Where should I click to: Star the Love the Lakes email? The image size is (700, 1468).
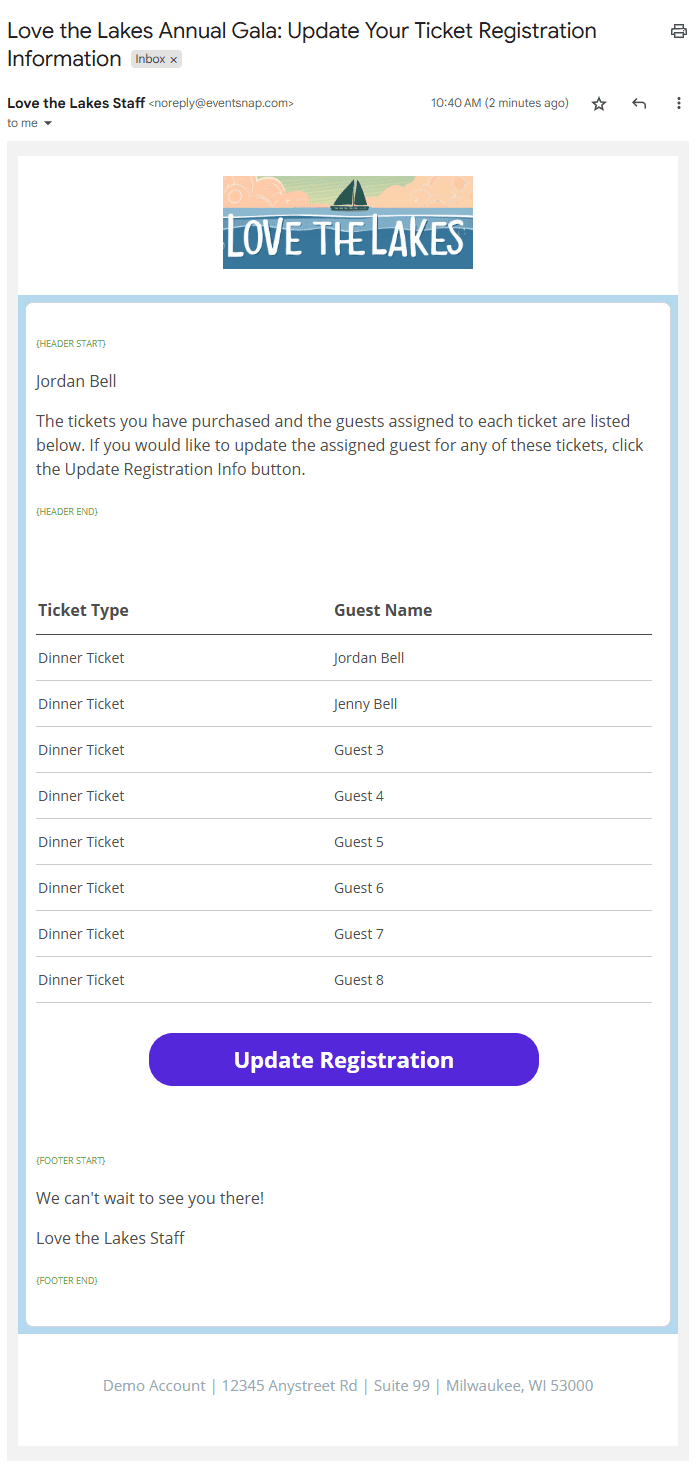(x=599, y=104)
